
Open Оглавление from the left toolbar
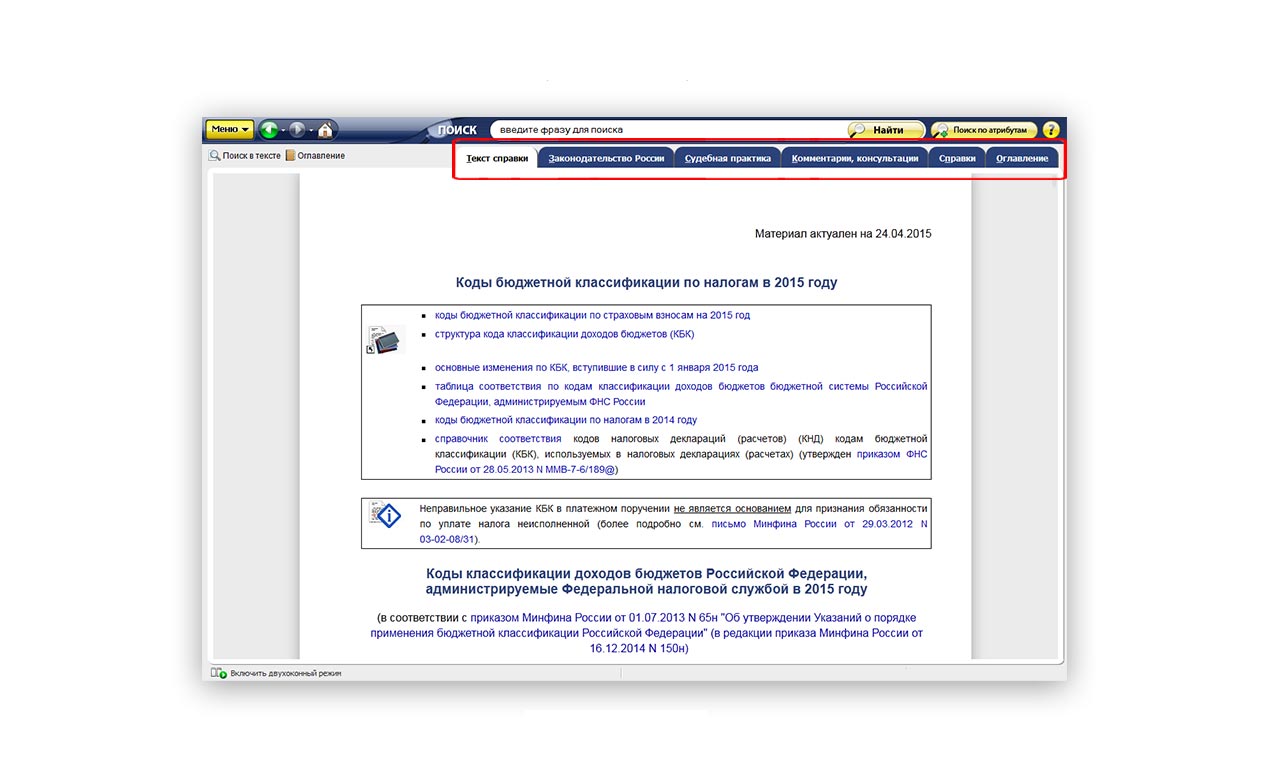315,156
